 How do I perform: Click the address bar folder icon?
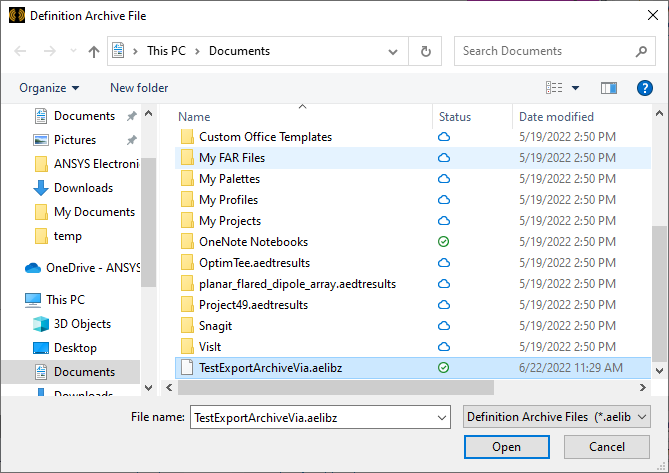click(118, 51)
